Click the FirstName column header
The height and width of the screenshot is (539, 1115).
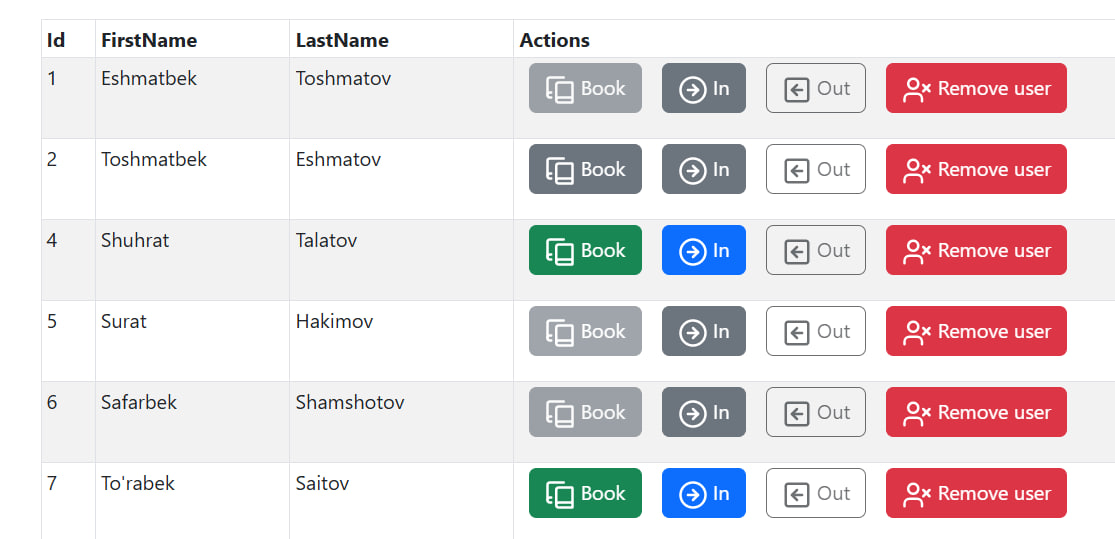tap(149, 40)
